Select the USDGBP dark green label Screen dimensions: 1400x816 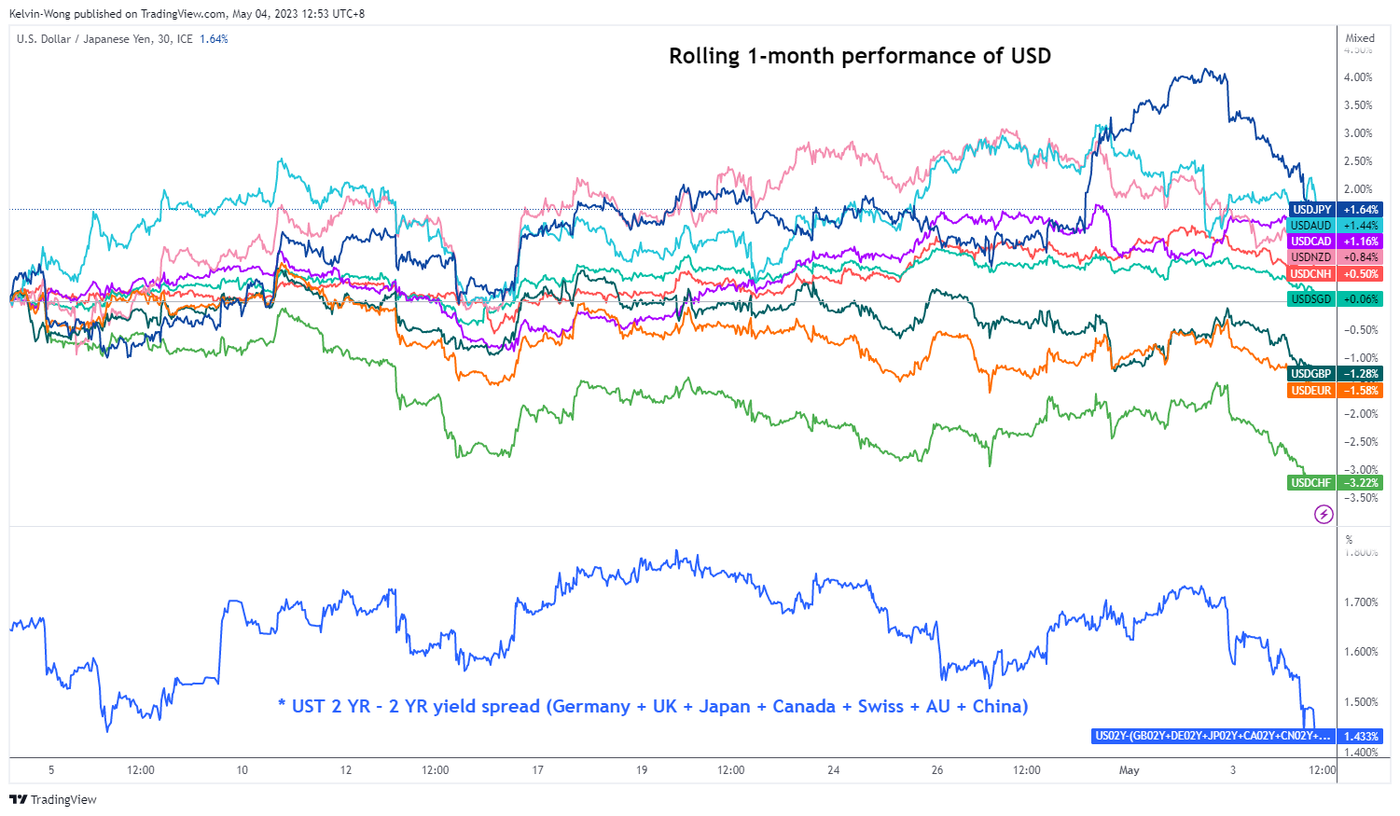tap(1336, 374)
